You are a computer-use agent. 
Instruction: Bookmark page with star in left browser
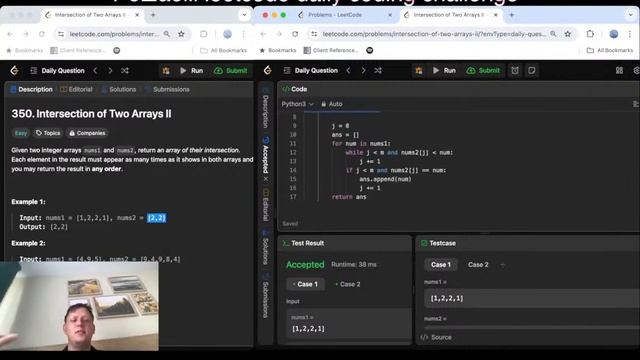[181, 34]
